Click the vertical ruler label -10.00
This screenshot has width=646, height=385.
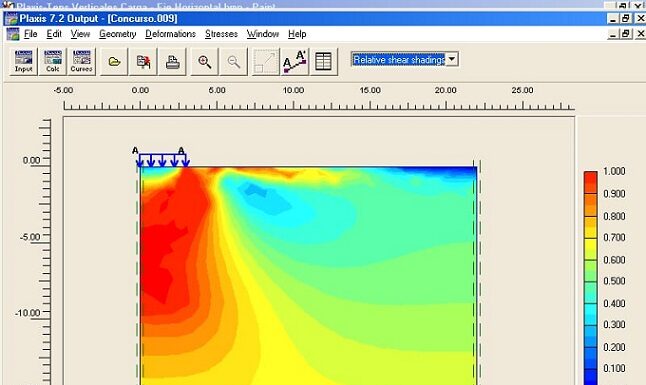pyautogui.click(x=28, y=313)
